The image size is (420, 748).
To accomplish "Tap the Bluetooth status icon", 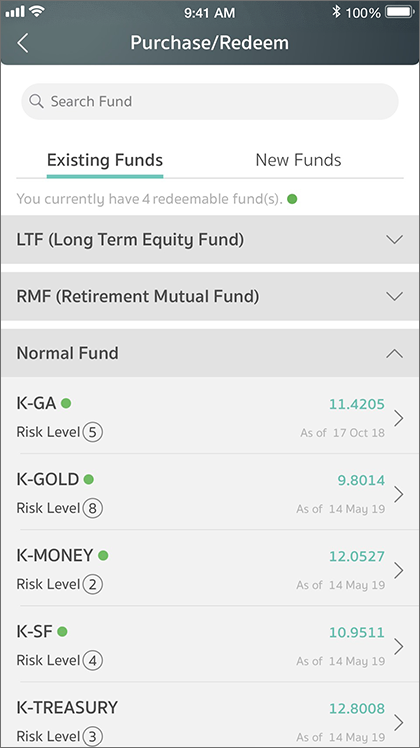I will (336, 12).
